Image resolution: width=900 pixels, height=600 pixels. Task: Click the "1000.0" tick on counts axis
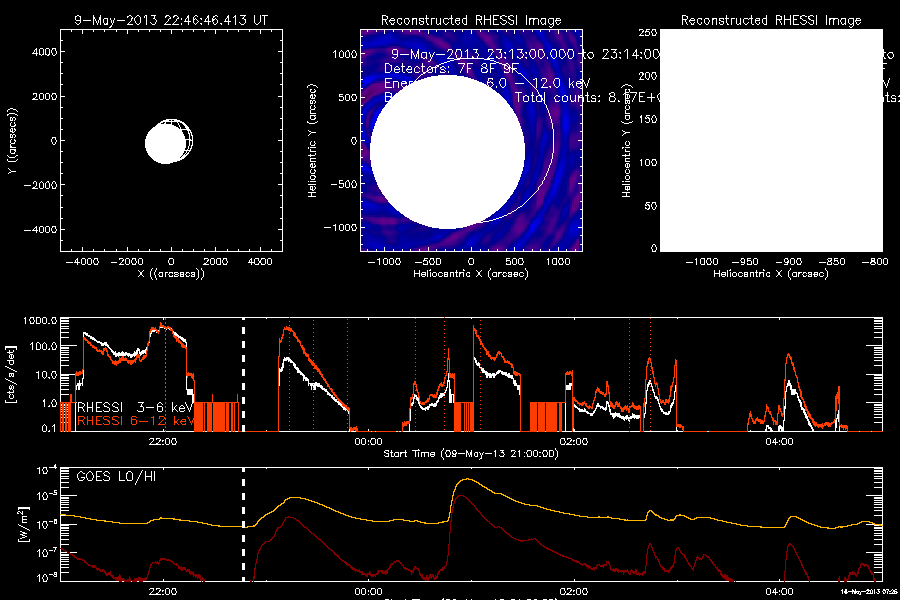click(40, 320)
